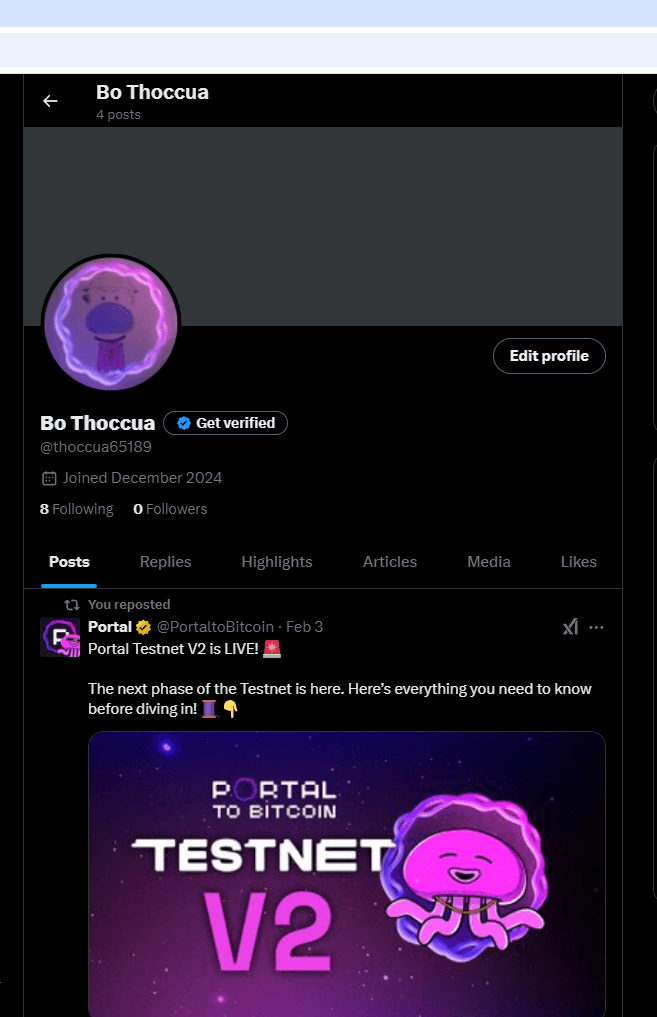Click the blue checkmark in Get verified
Image resolution: width=657 pixels, height=1017 pixels.
[184, 423]
